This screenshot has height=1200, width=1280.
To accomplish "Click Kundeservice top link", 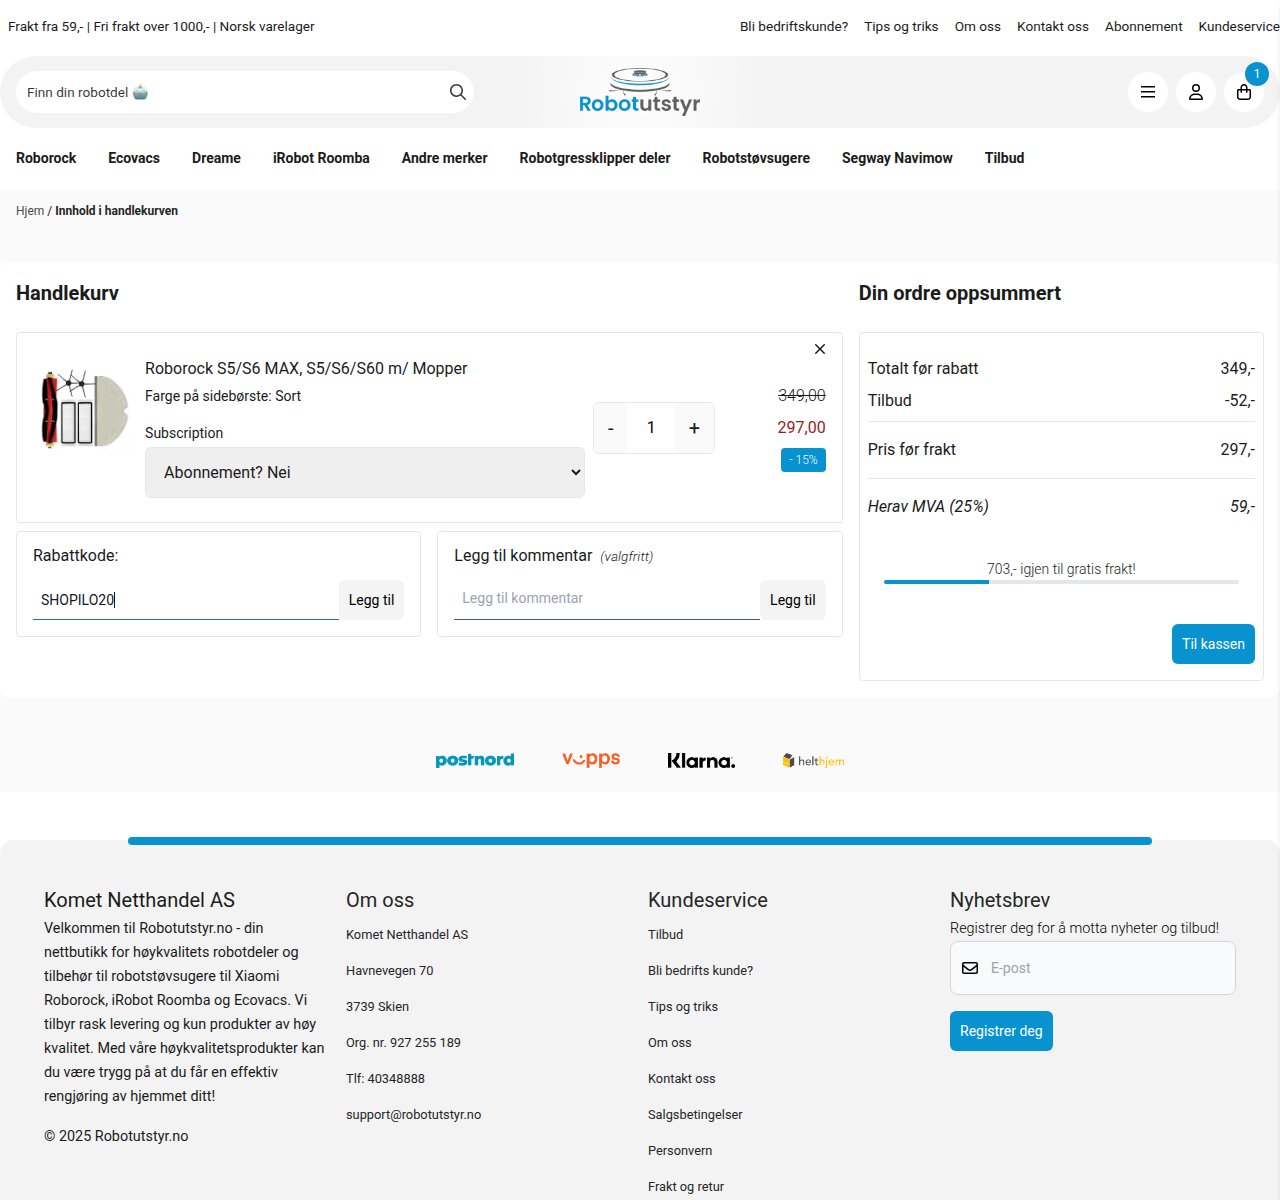I will point(1239,27).
